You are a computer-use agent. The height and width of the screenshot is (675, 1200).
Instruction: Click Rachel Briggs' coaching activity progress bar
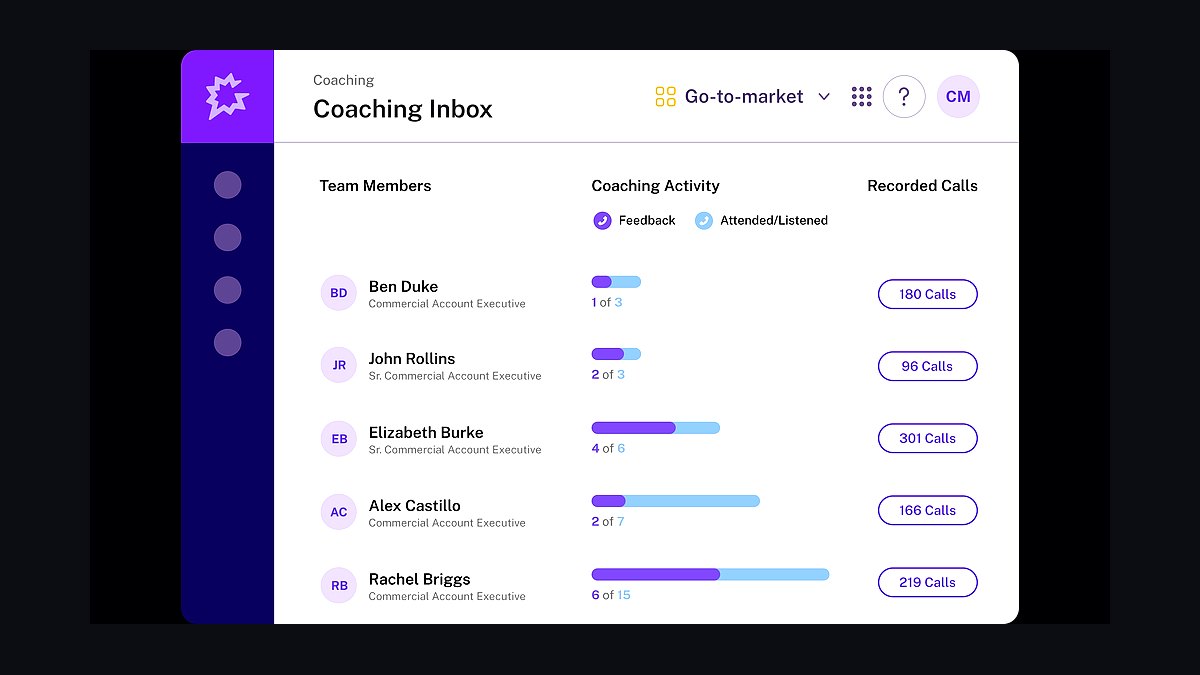[710, 574]
